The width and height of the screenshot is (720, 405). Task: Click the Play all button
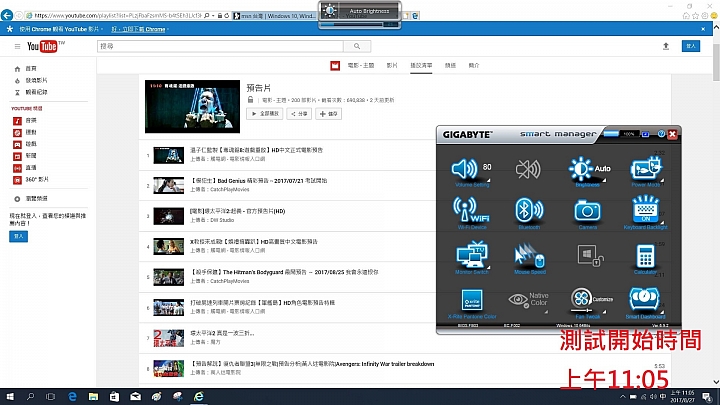[x=264, y=113]
